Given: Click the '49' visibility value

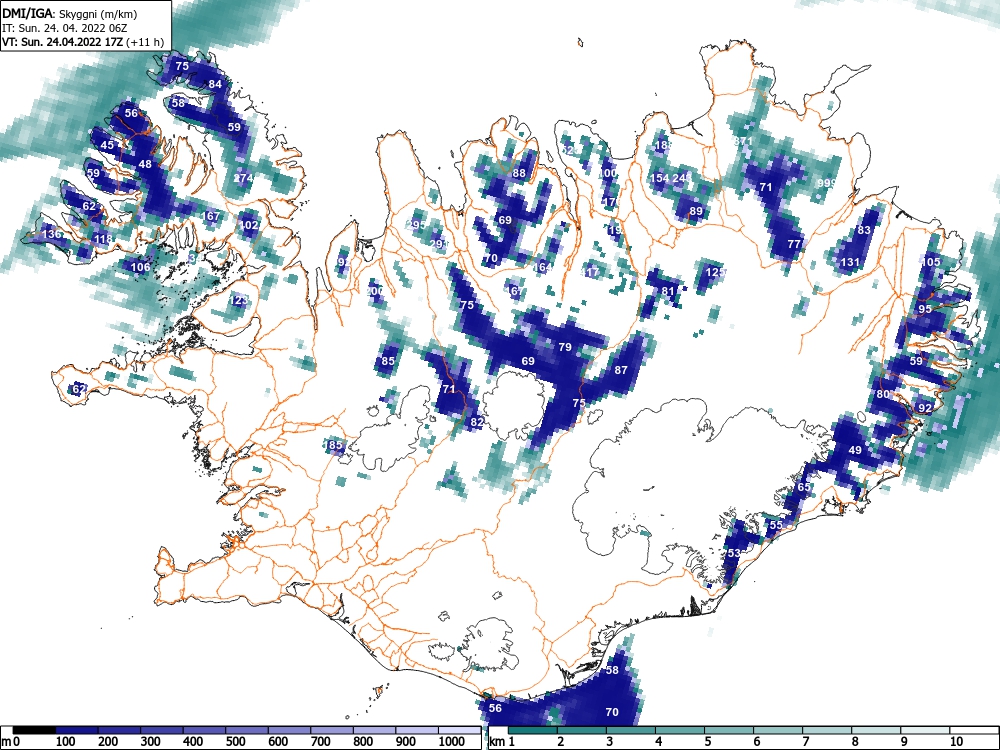Looking at the screenshot, I should (x=855, y=450).
